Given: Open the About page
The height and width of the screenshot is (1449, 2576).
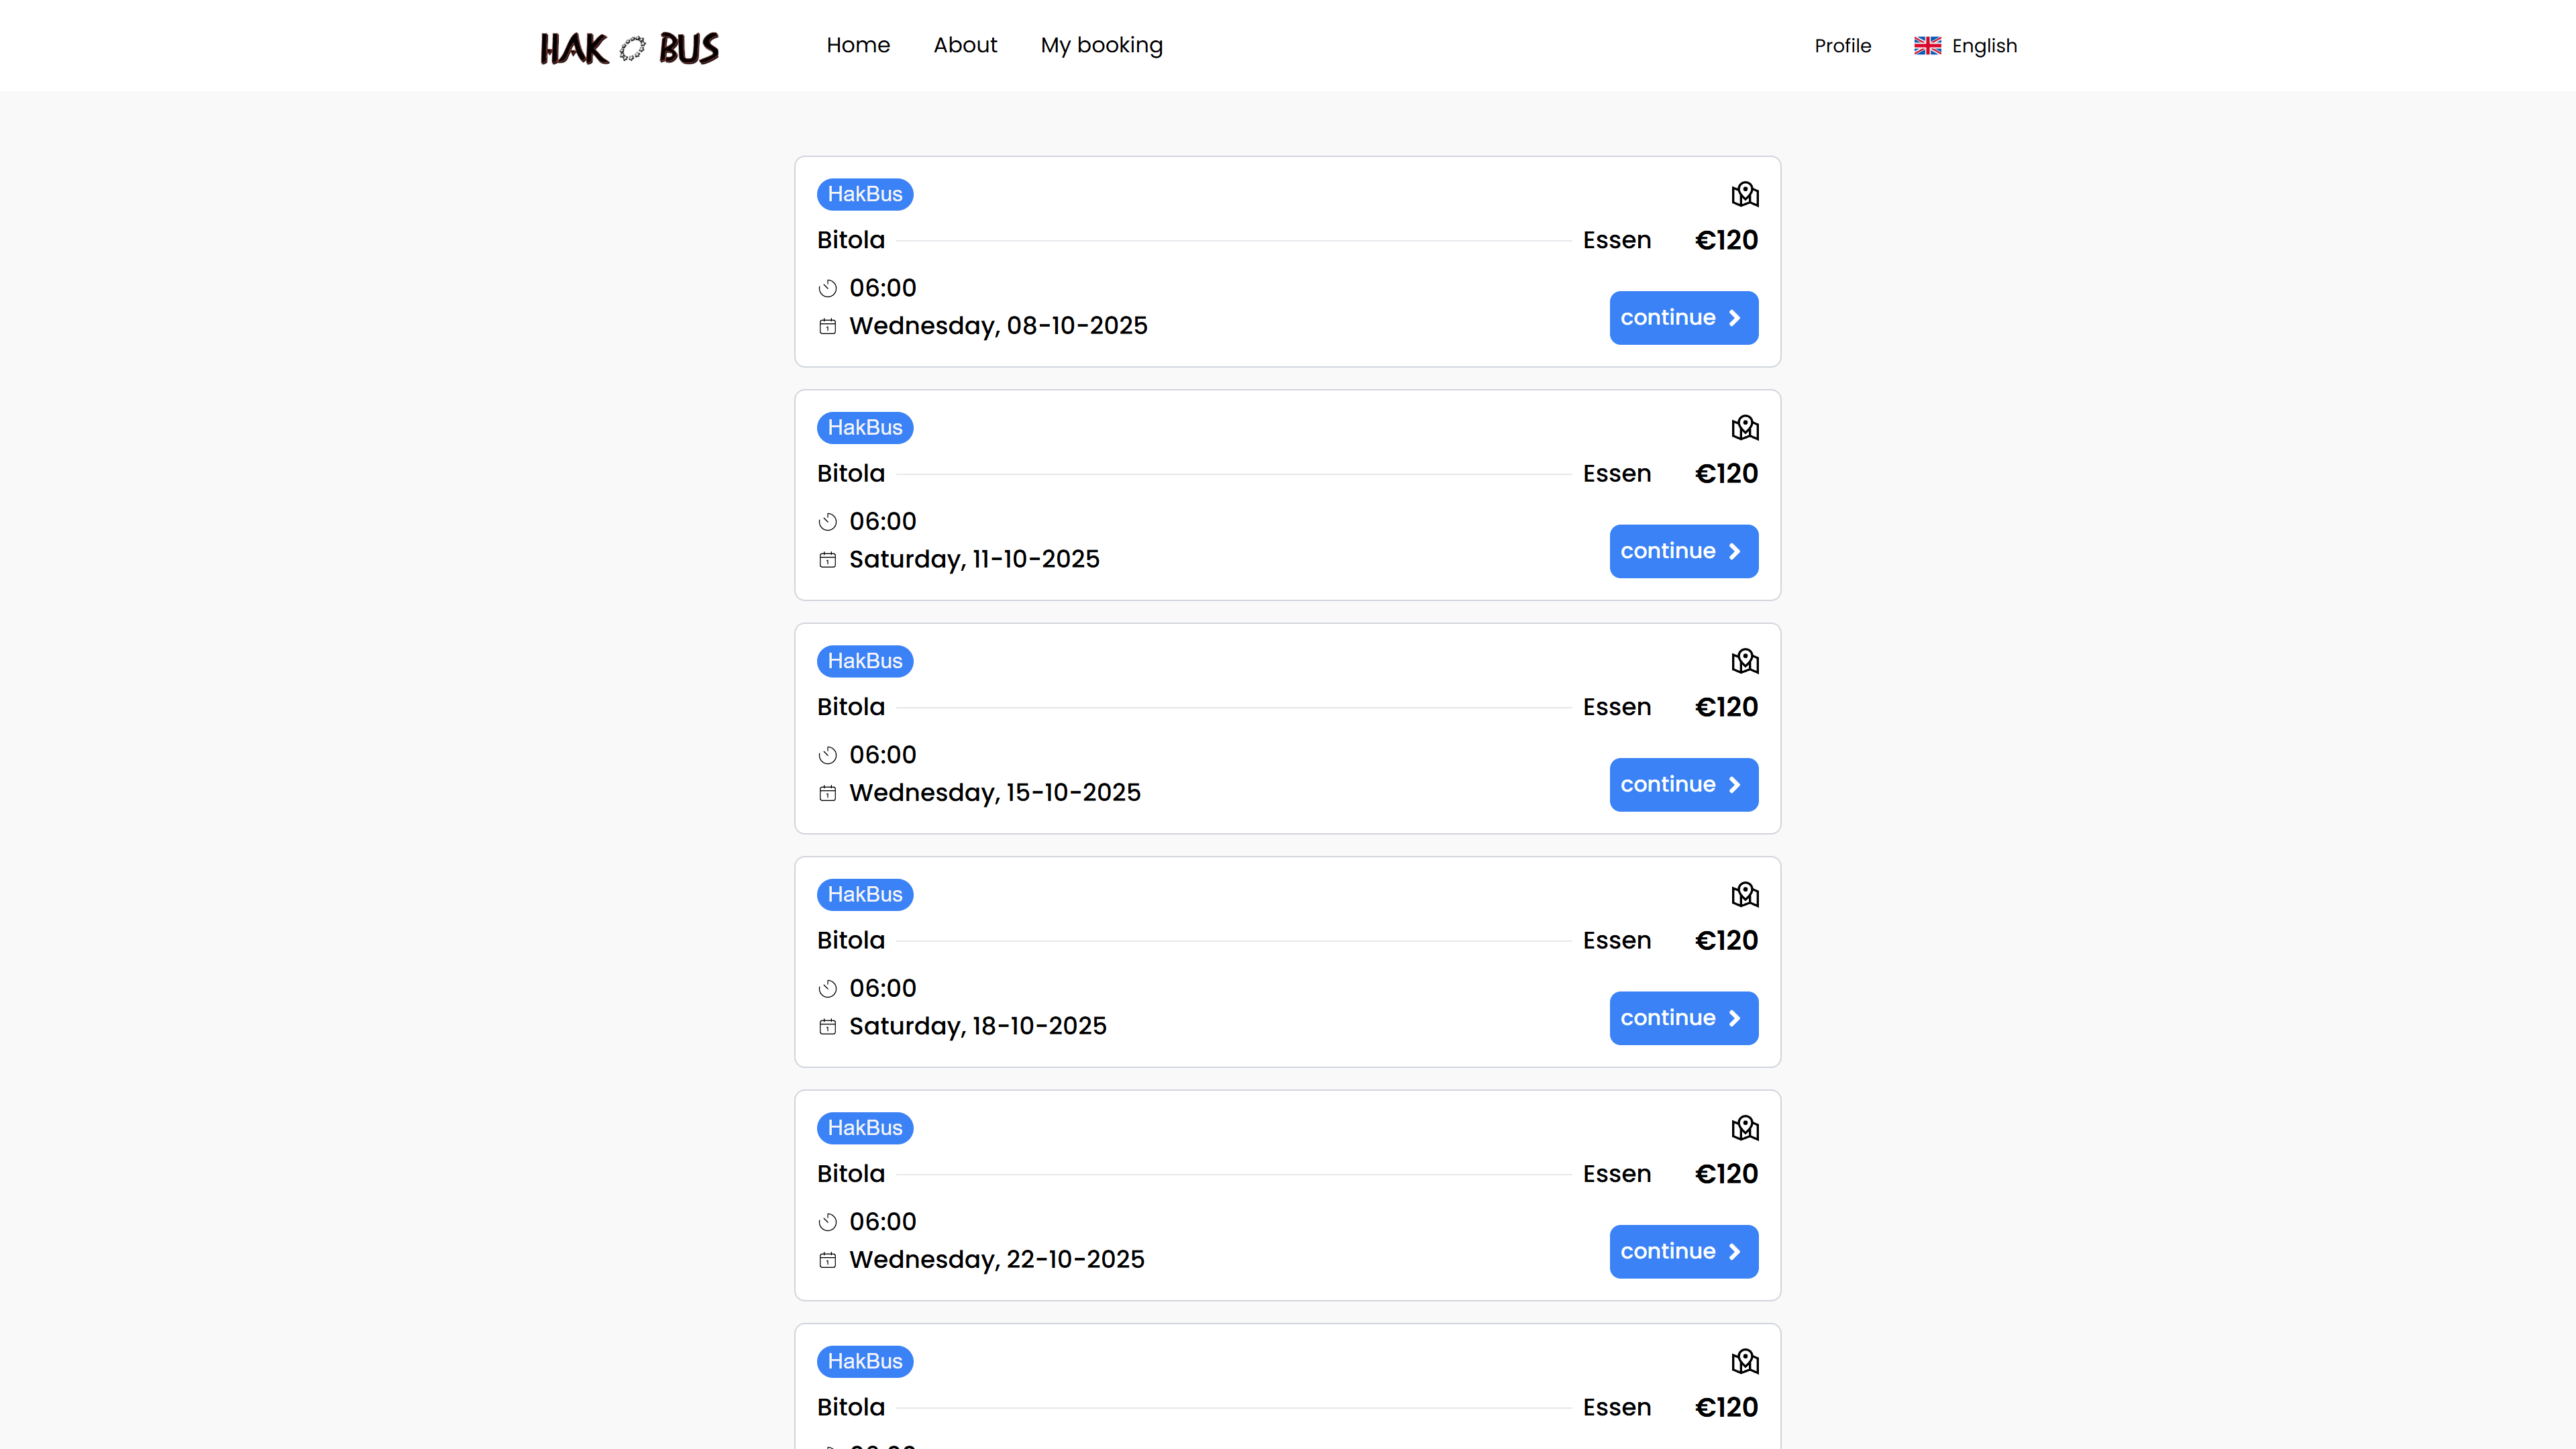Looking at the screenshot, I should (x=965, y=45).
